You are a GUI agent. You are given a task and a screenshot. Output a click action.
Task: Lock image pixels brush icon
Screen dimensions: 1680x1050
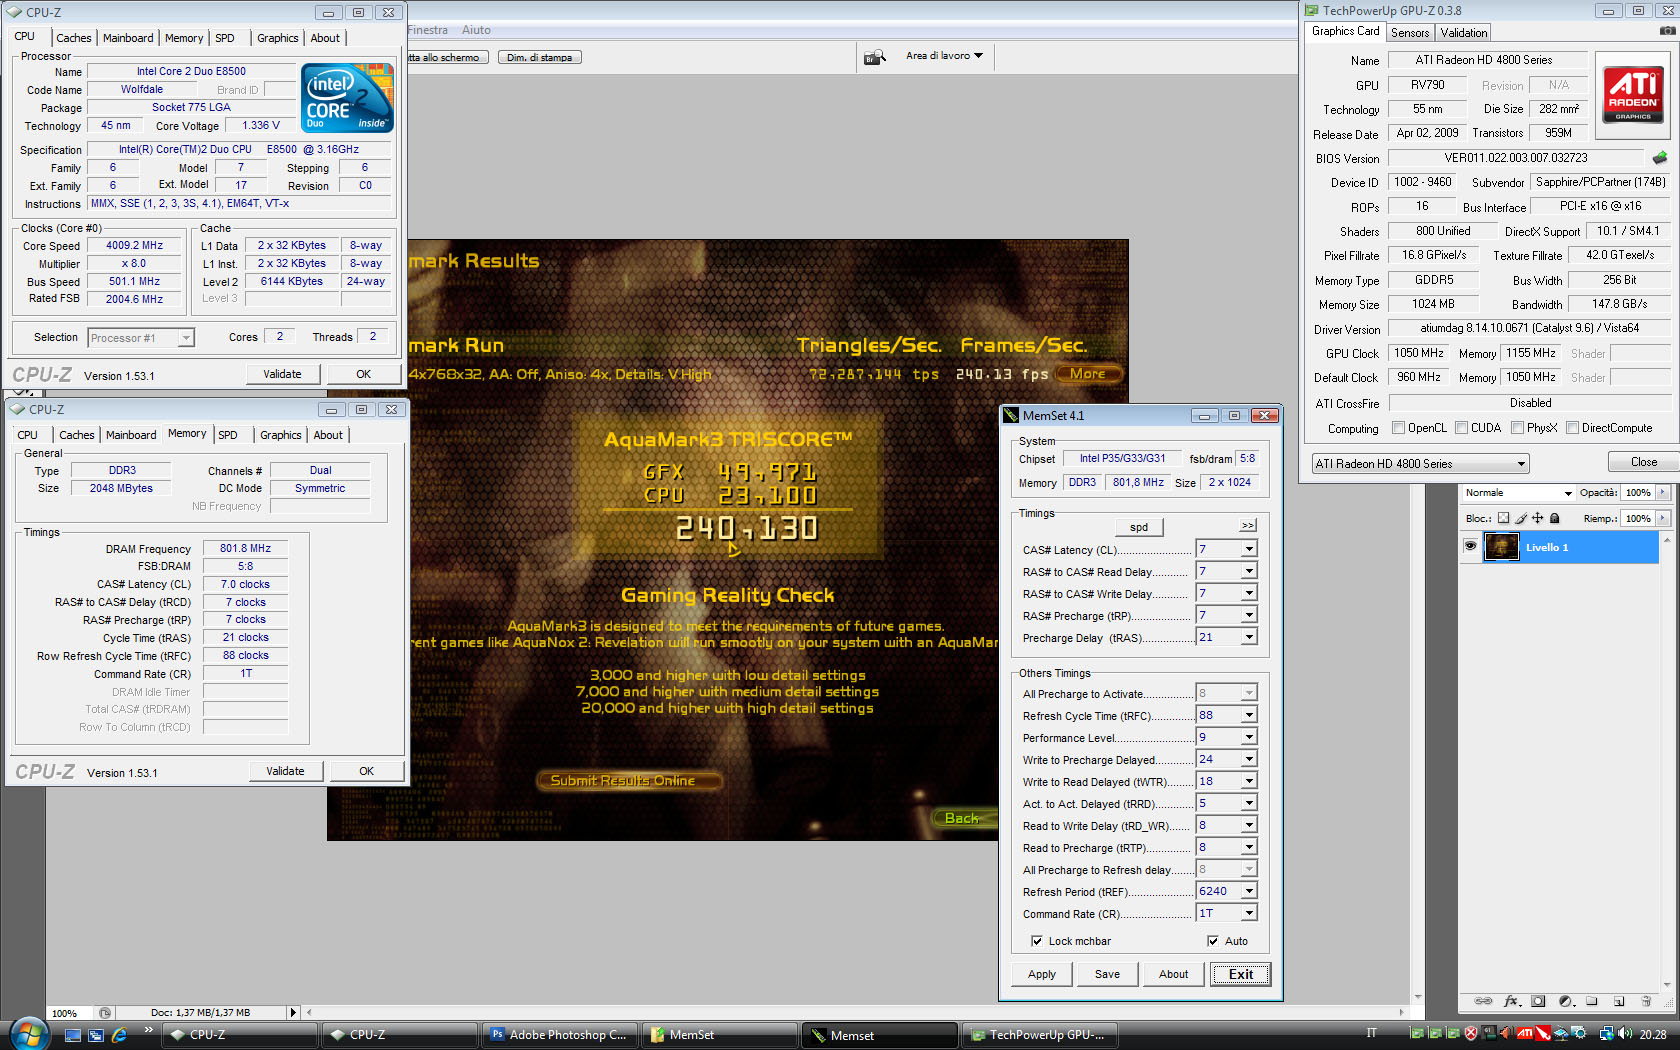1521,518
